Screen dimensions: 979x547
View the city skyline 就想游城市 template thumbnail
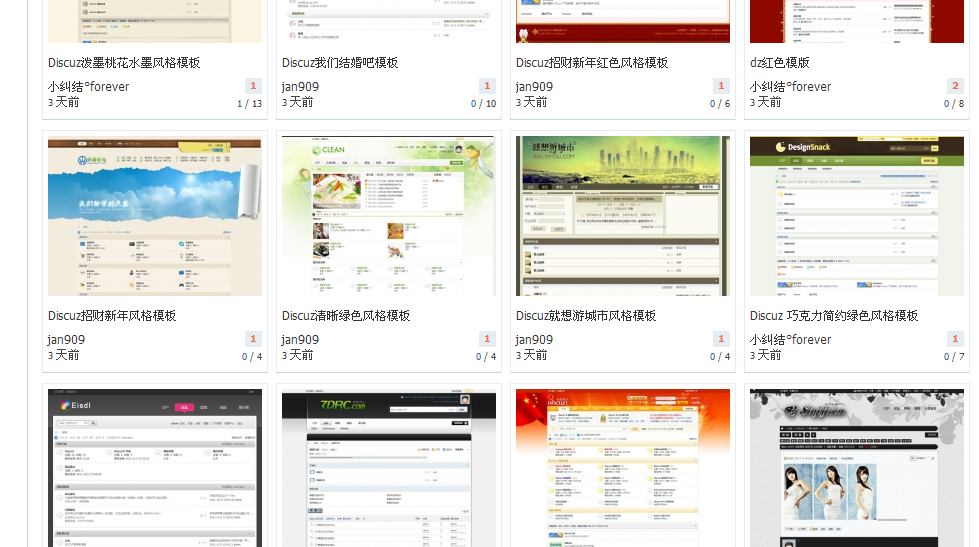622,216
